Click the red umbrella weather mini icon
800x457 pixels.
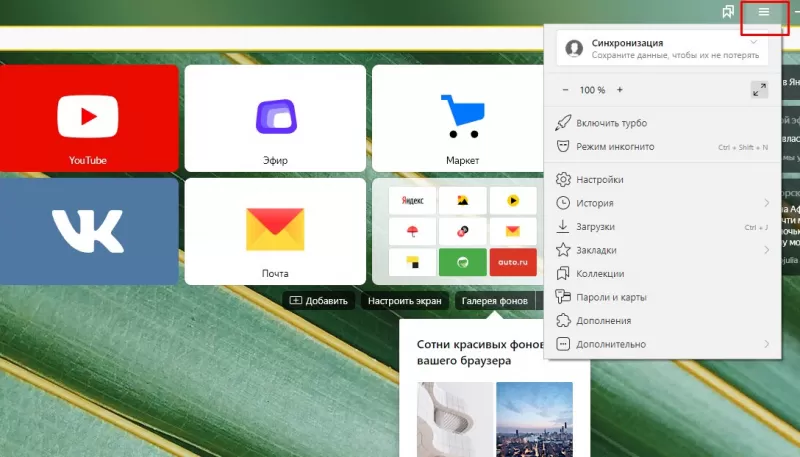[412, 232]
